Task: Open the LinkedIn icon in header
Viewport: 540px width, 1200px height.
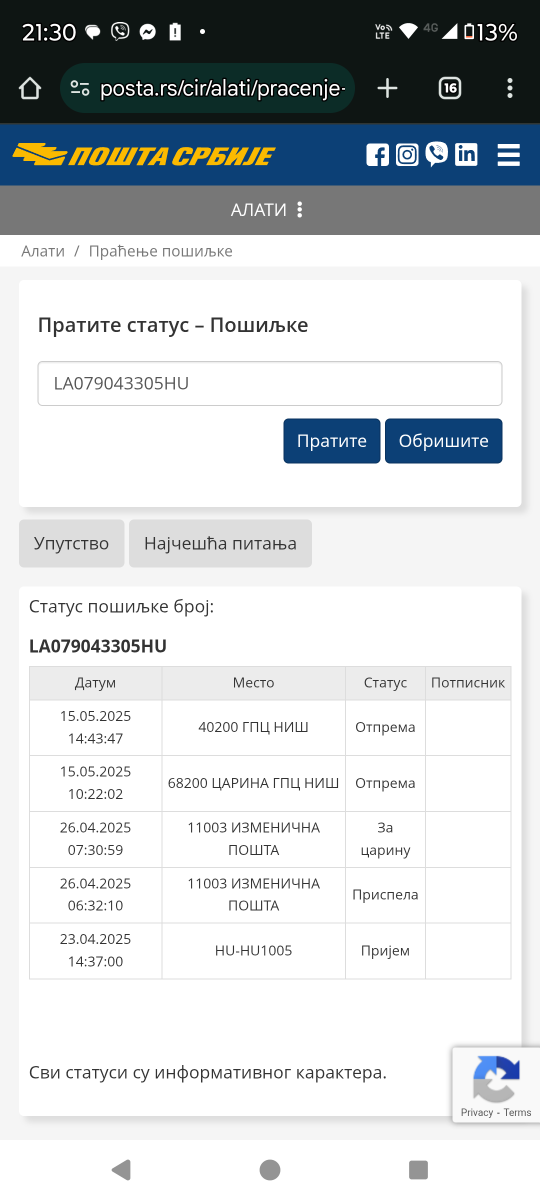Action: coord(466,155)
